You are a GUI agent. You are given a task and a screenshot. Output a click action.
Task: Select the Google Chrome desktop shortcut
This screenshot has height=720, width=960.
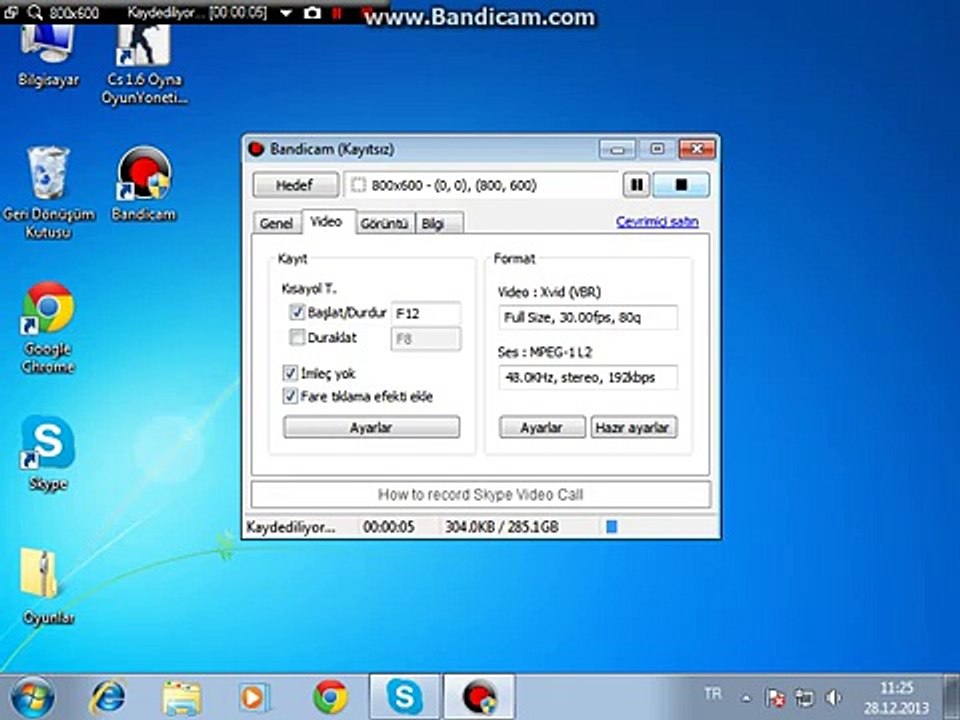(x=48, y=328)
